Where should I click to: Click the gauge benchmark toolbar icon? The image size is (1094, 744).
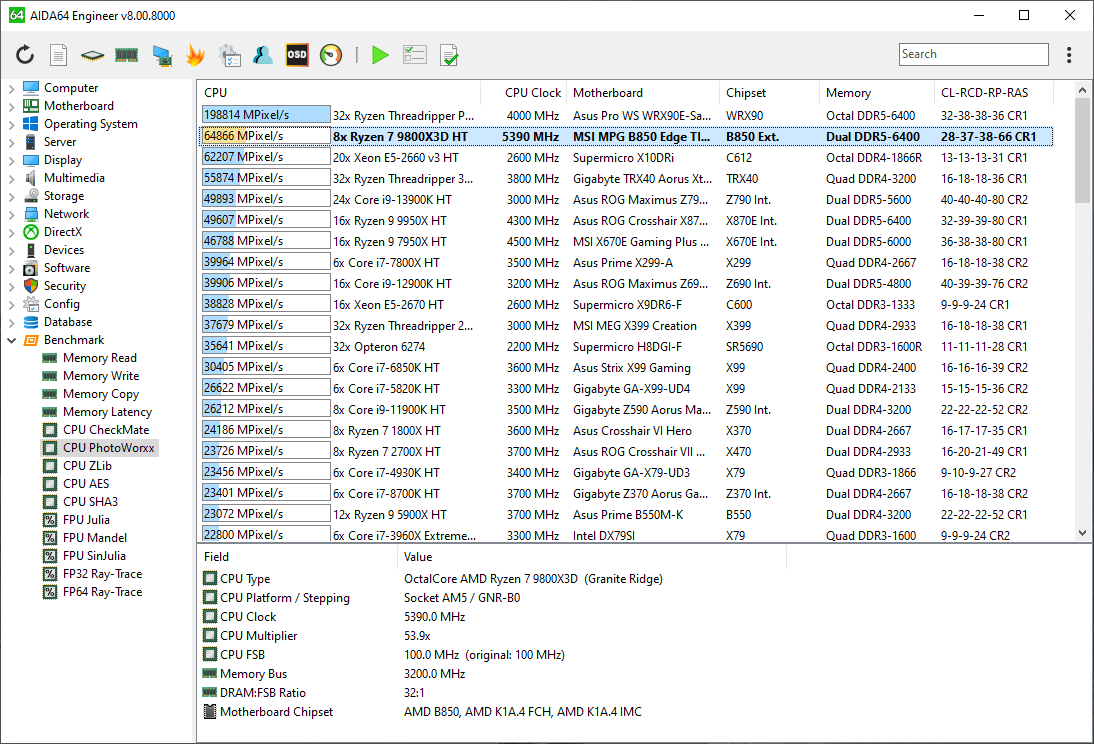331,54
